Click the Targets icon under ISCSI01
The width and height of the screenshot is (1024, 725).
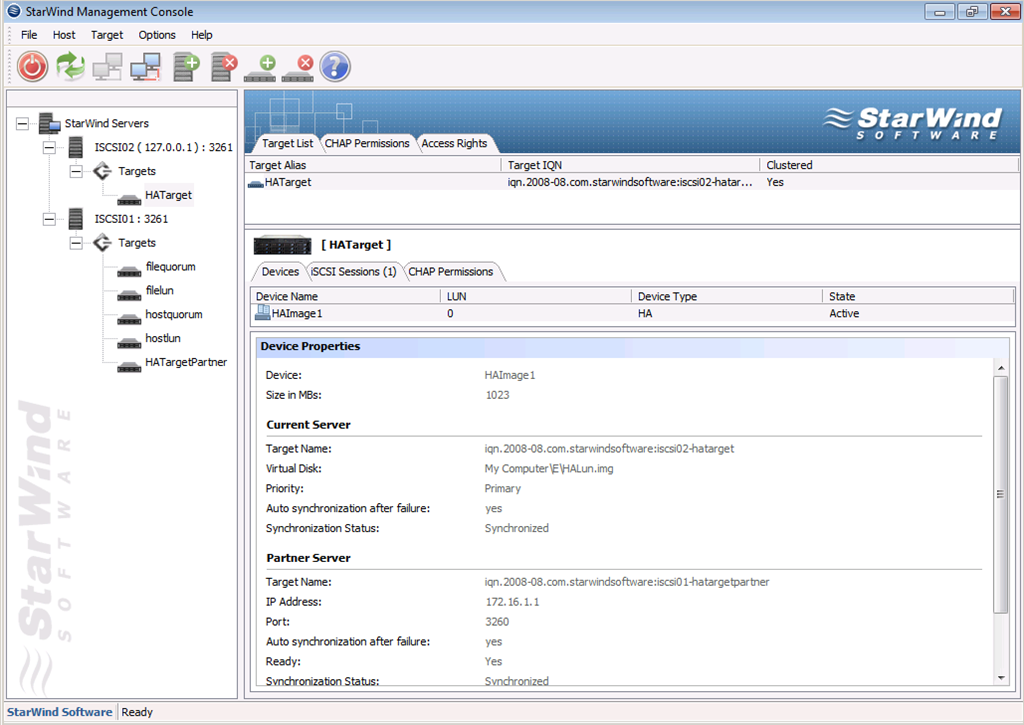pos(103,243)
